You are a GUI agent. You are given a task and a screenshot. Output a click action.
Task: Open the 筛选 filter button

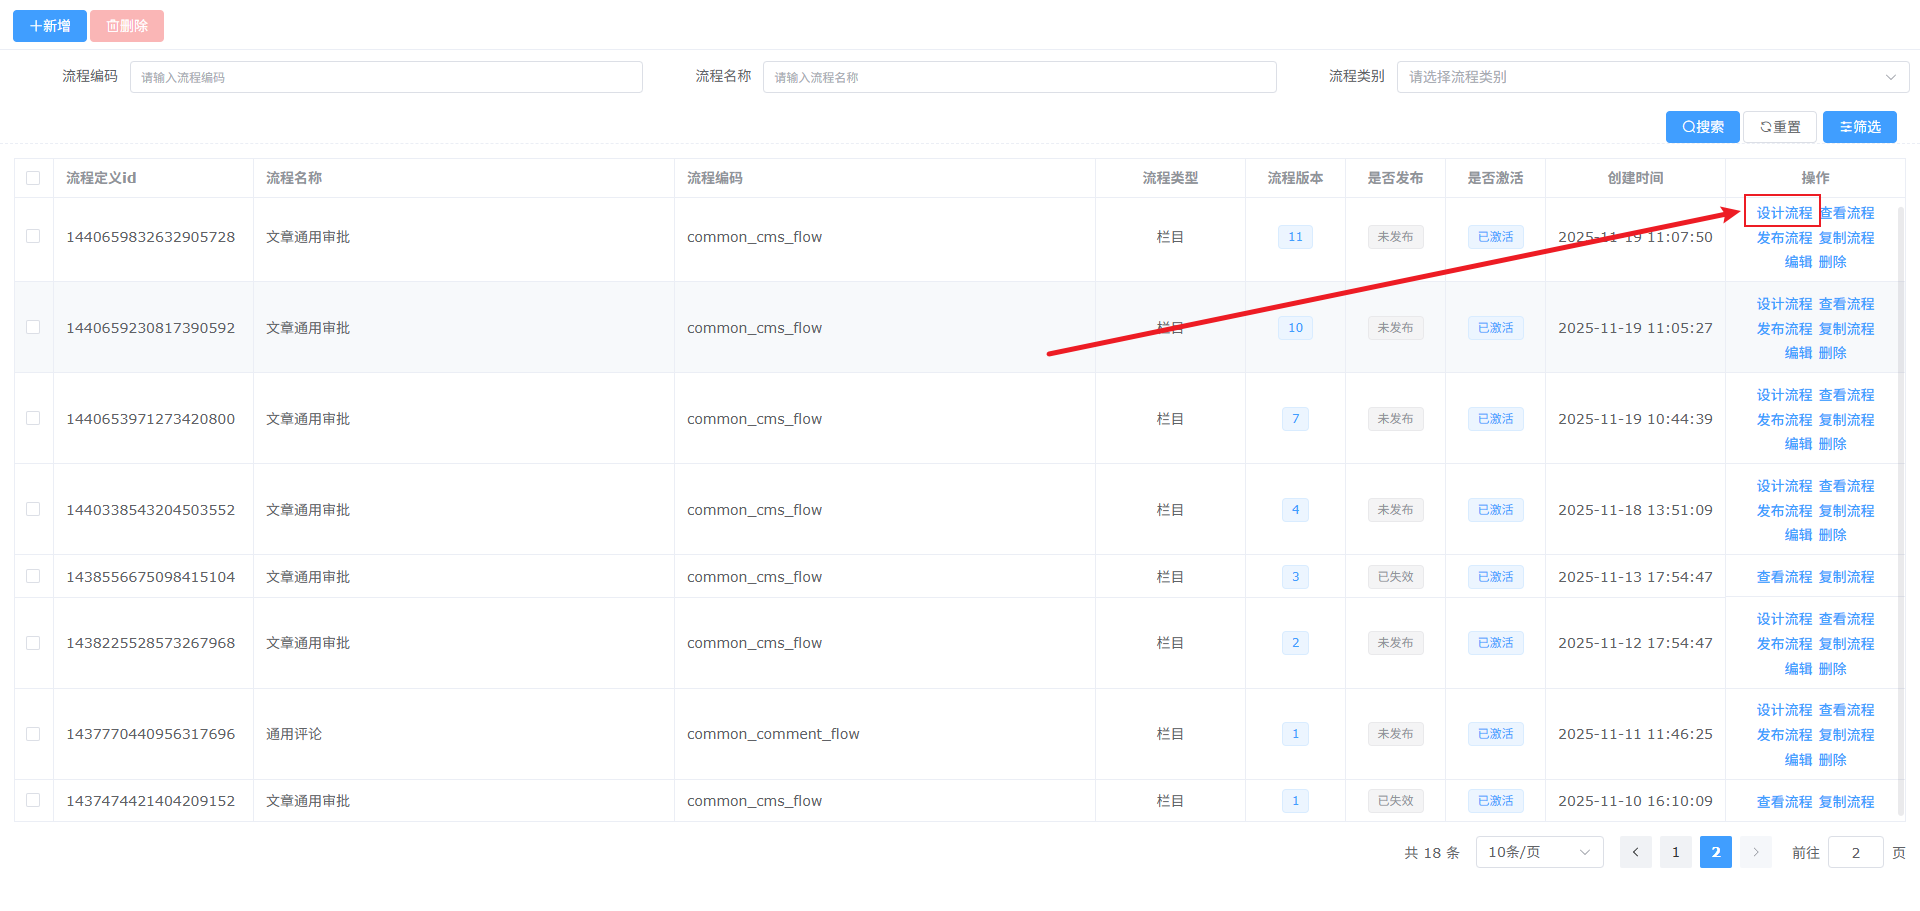(1859, 127)
